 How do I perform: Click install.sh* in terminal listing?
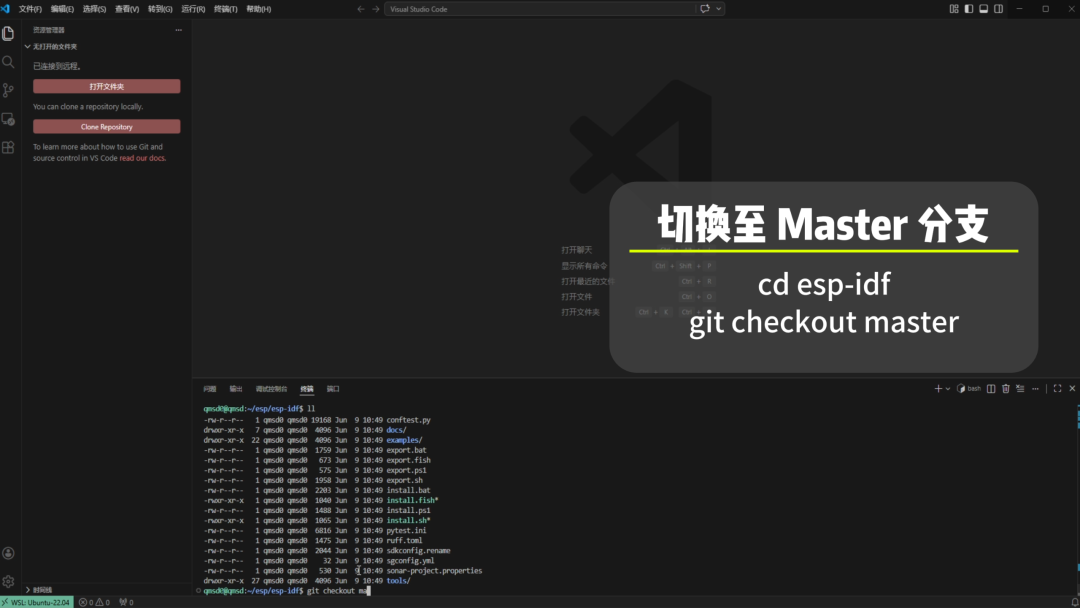408,521
